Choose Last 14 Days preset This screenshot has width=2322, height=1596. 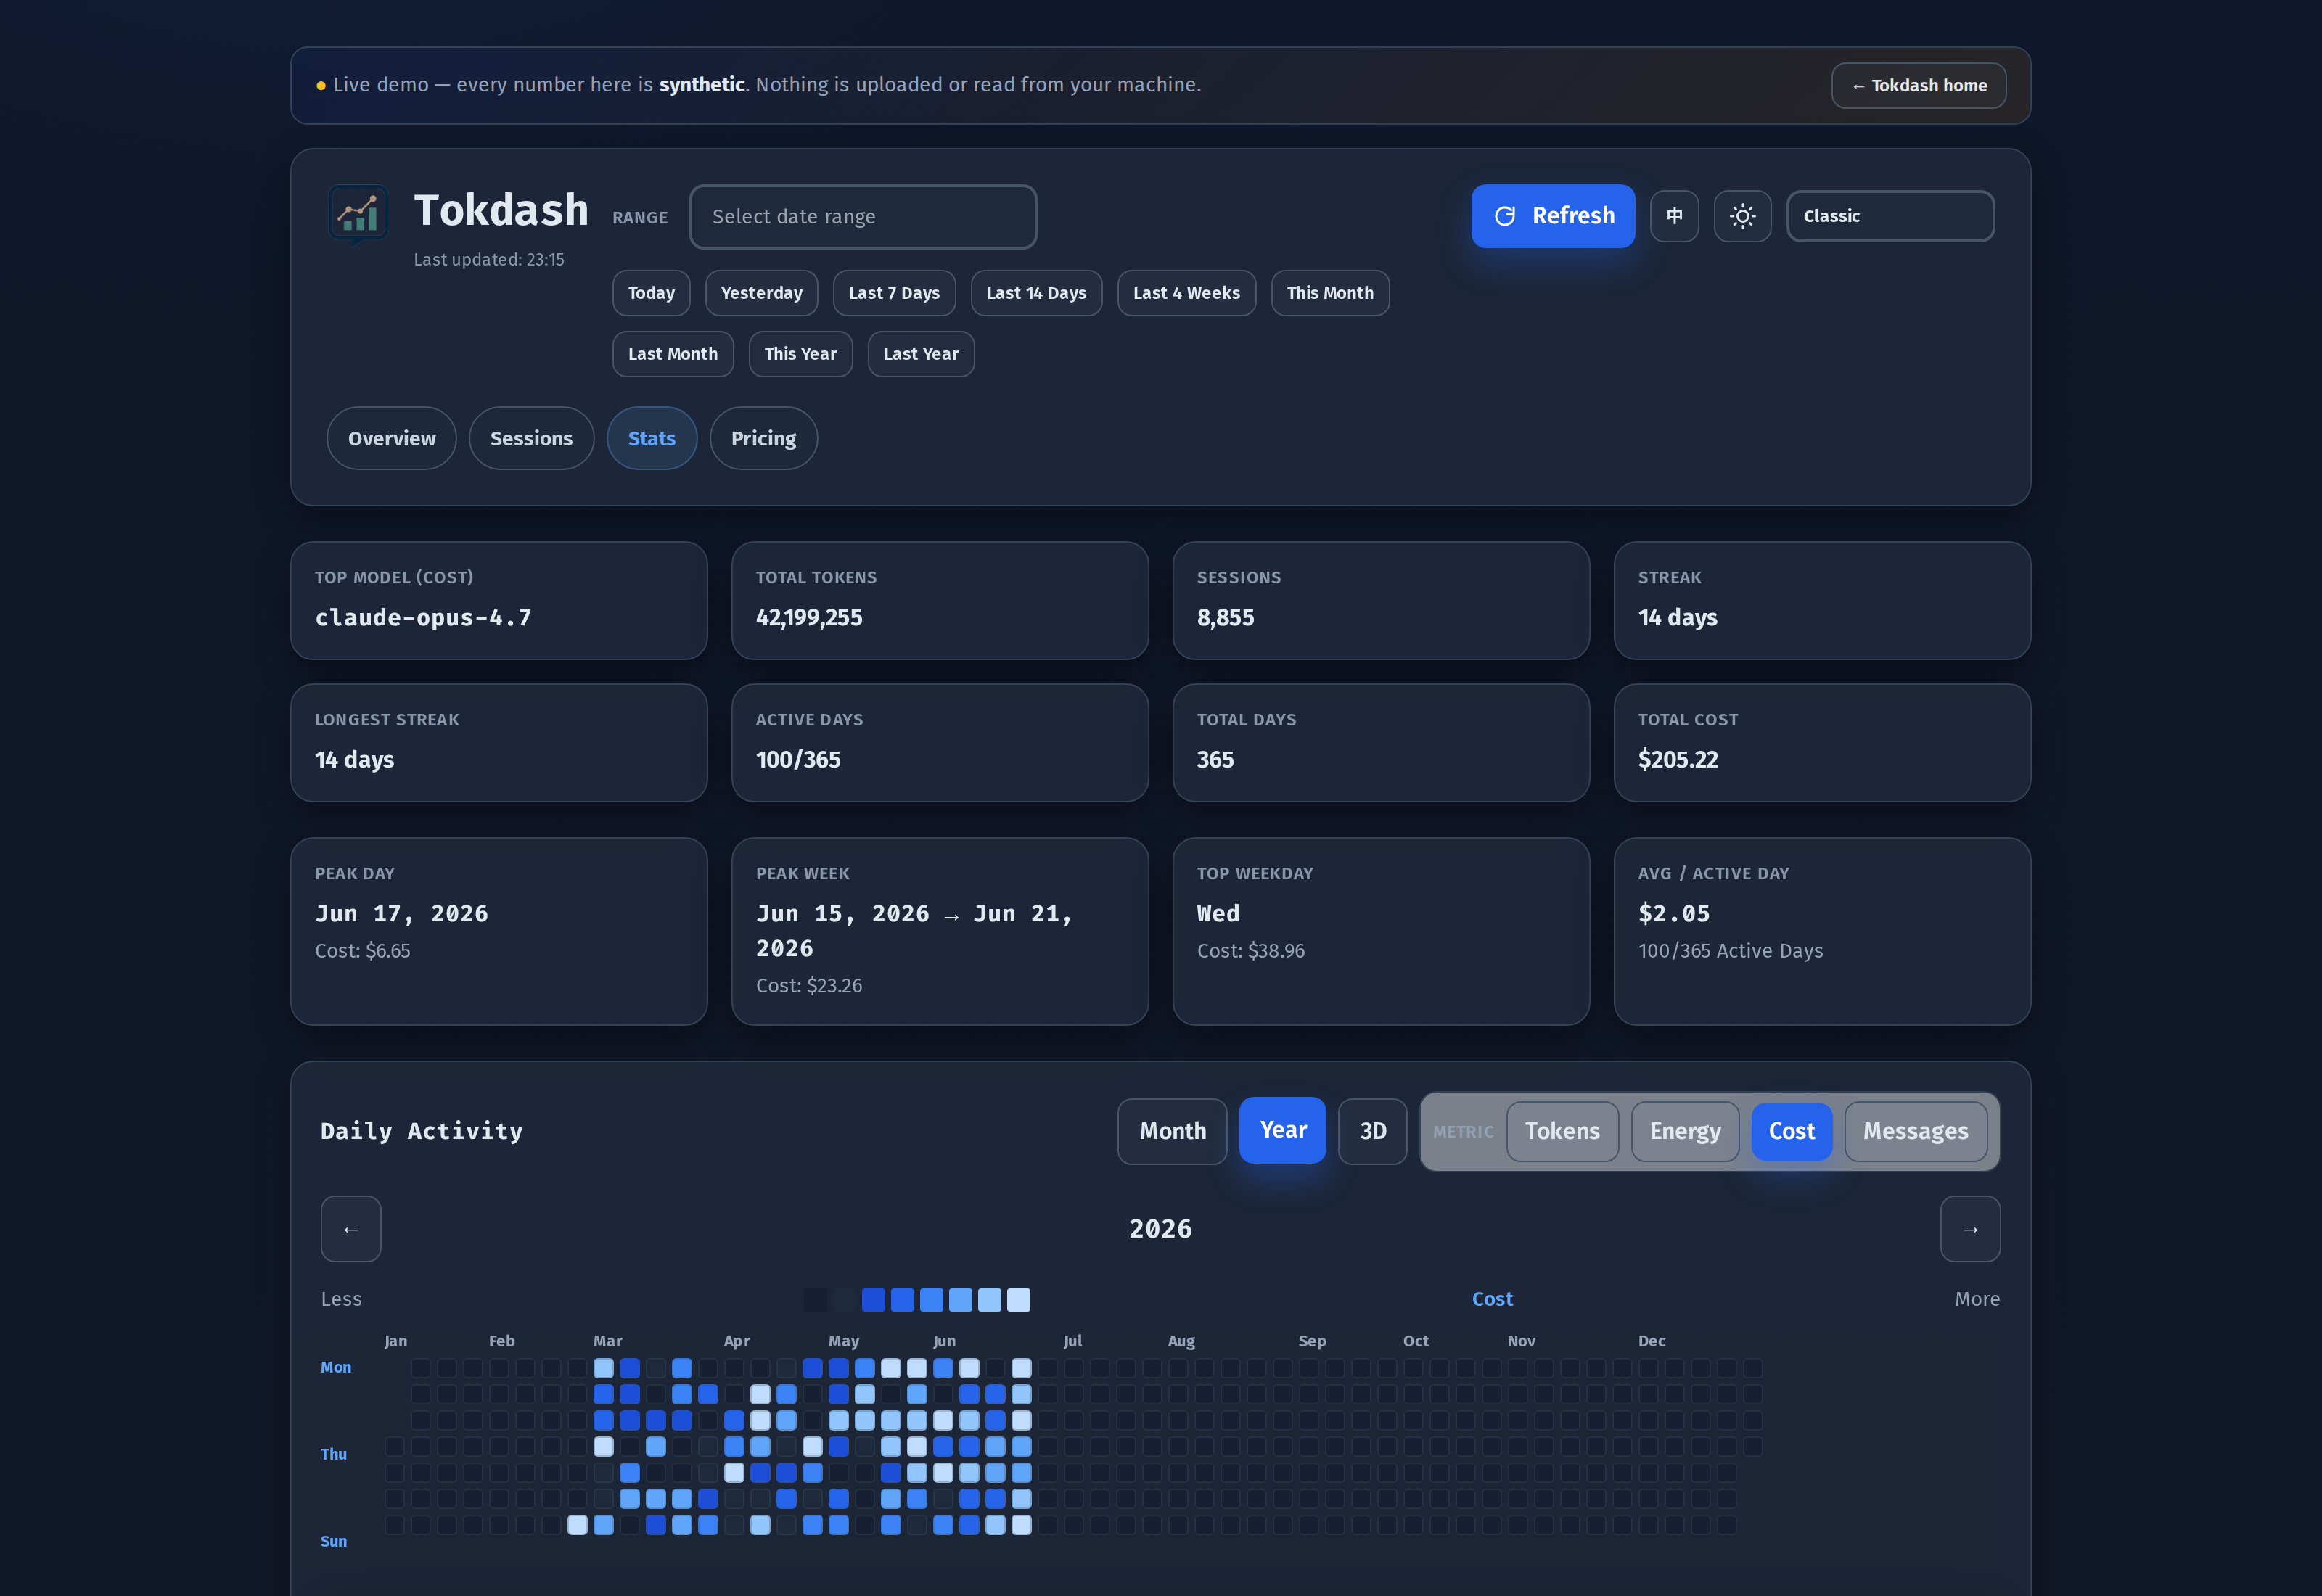pyautogui.click(x=1036, y=293)
